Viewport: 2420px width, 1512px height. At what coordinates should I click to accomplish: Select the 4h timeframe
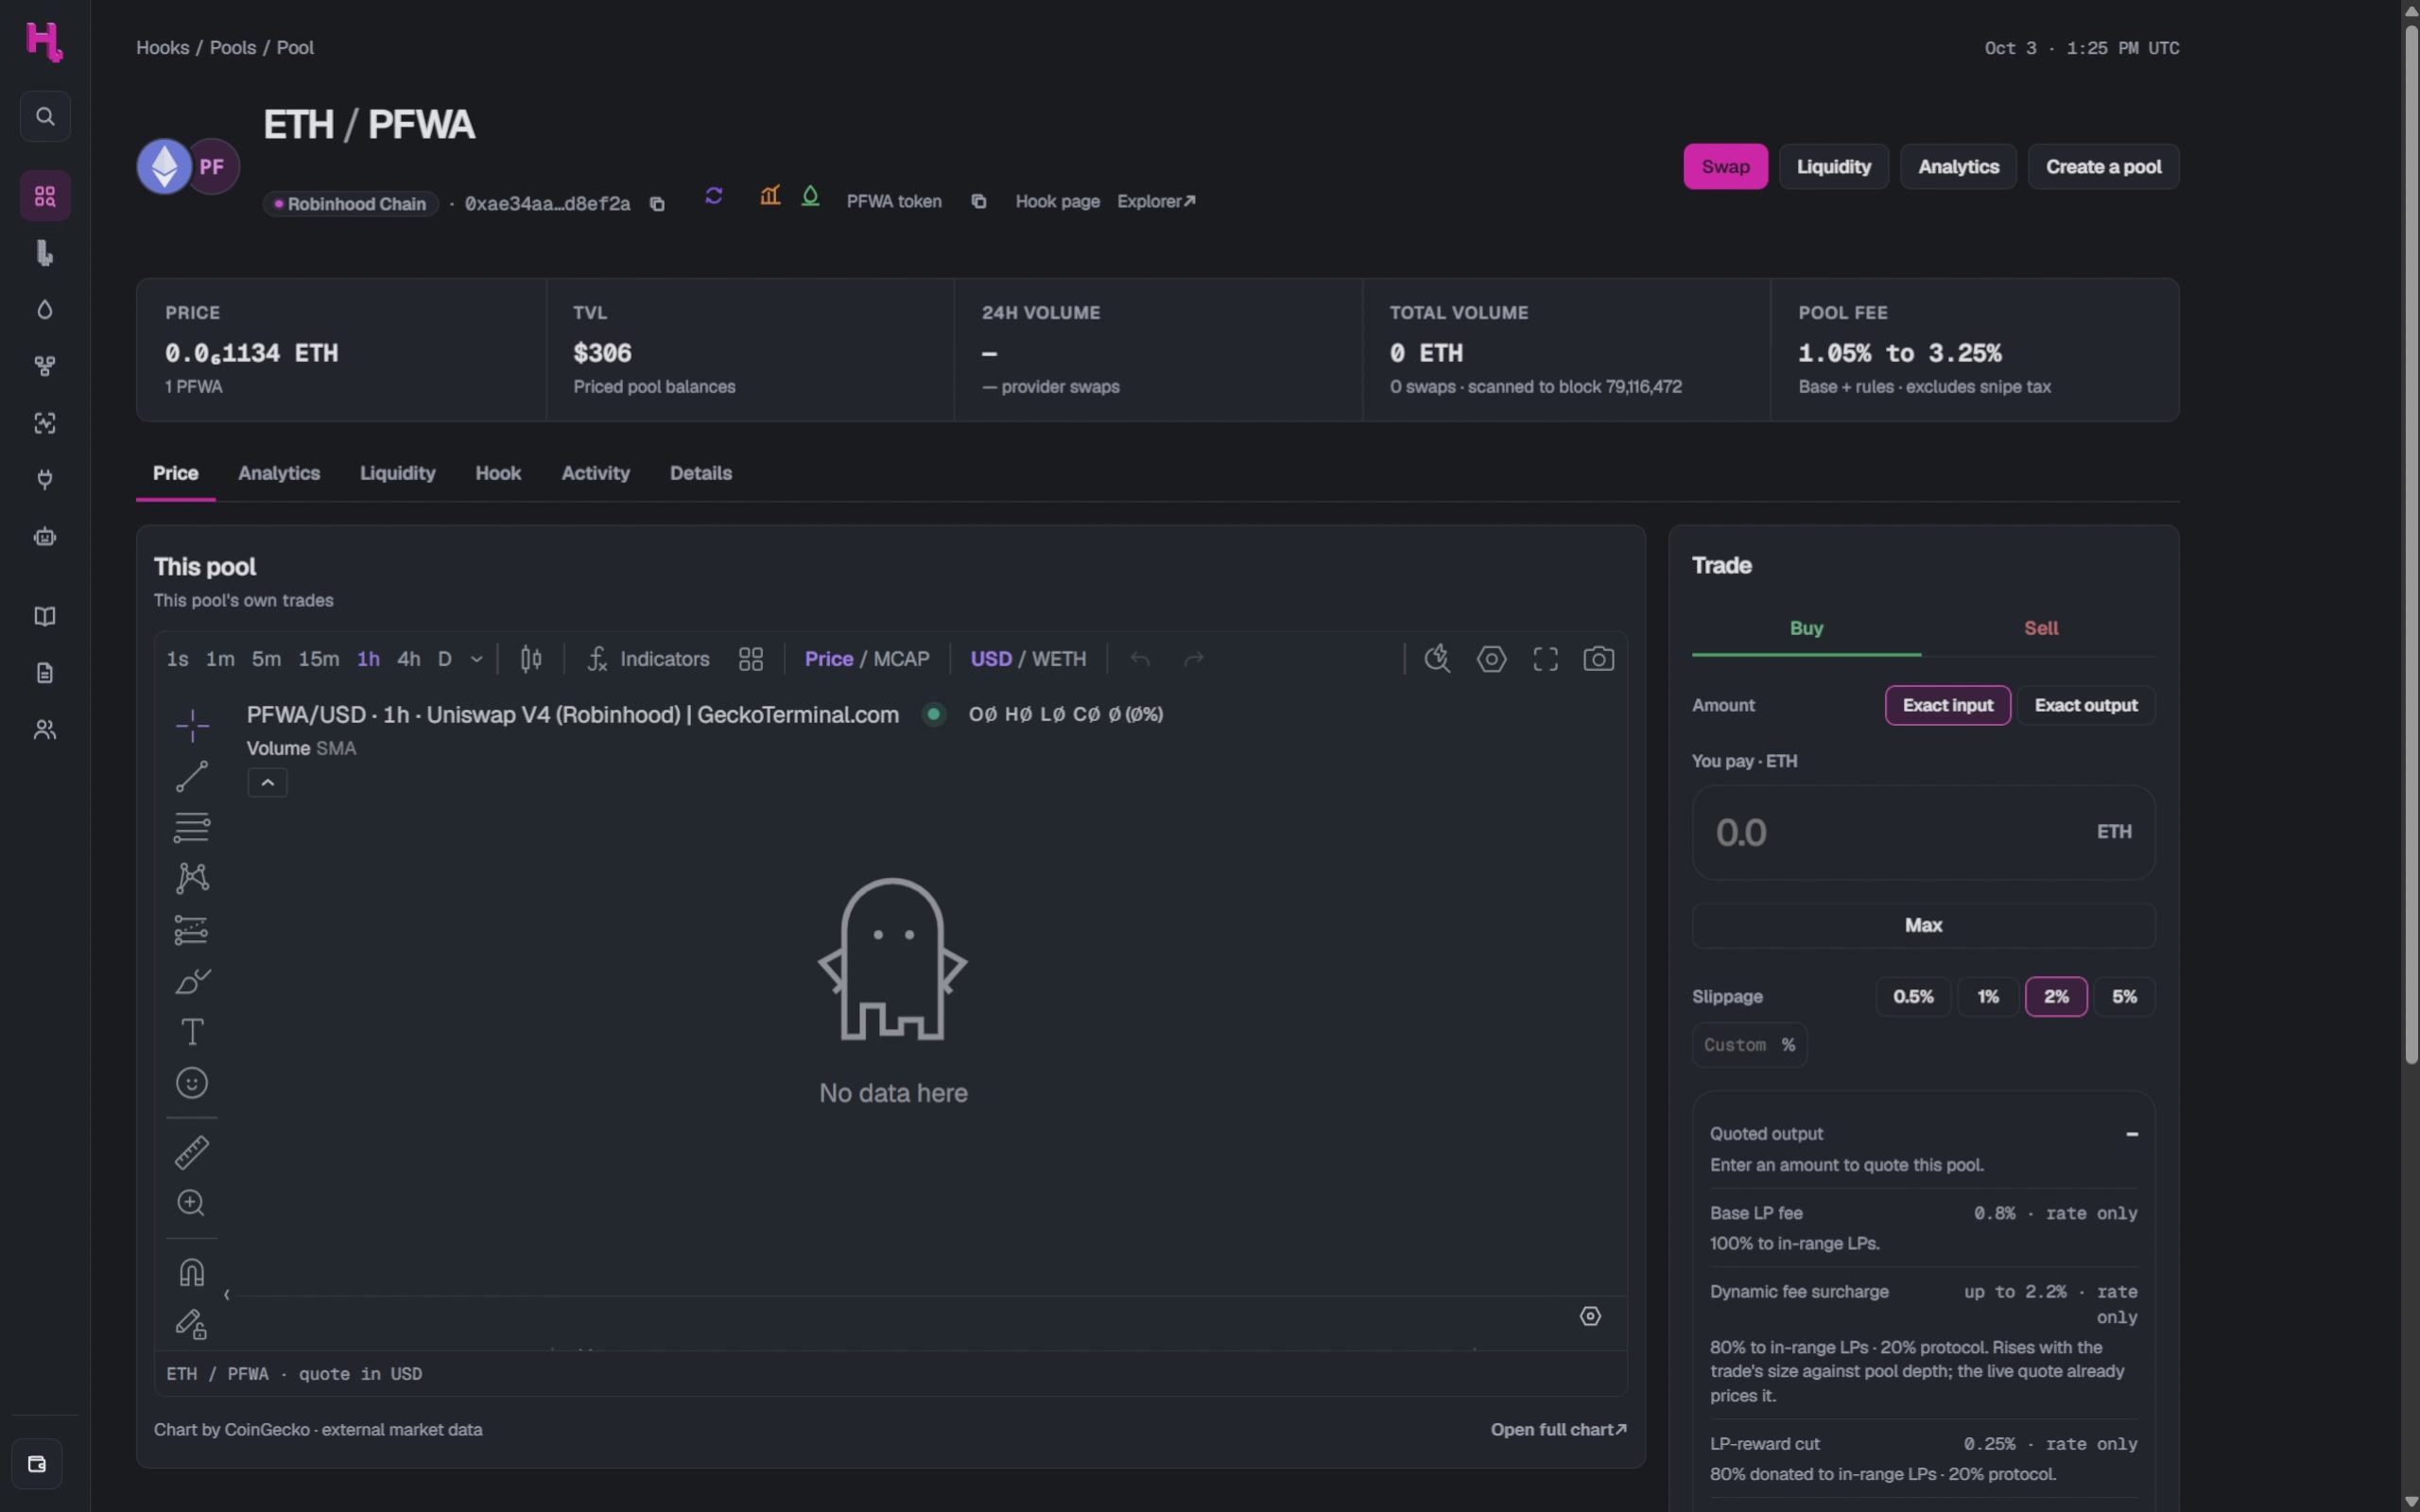[408, 659]
